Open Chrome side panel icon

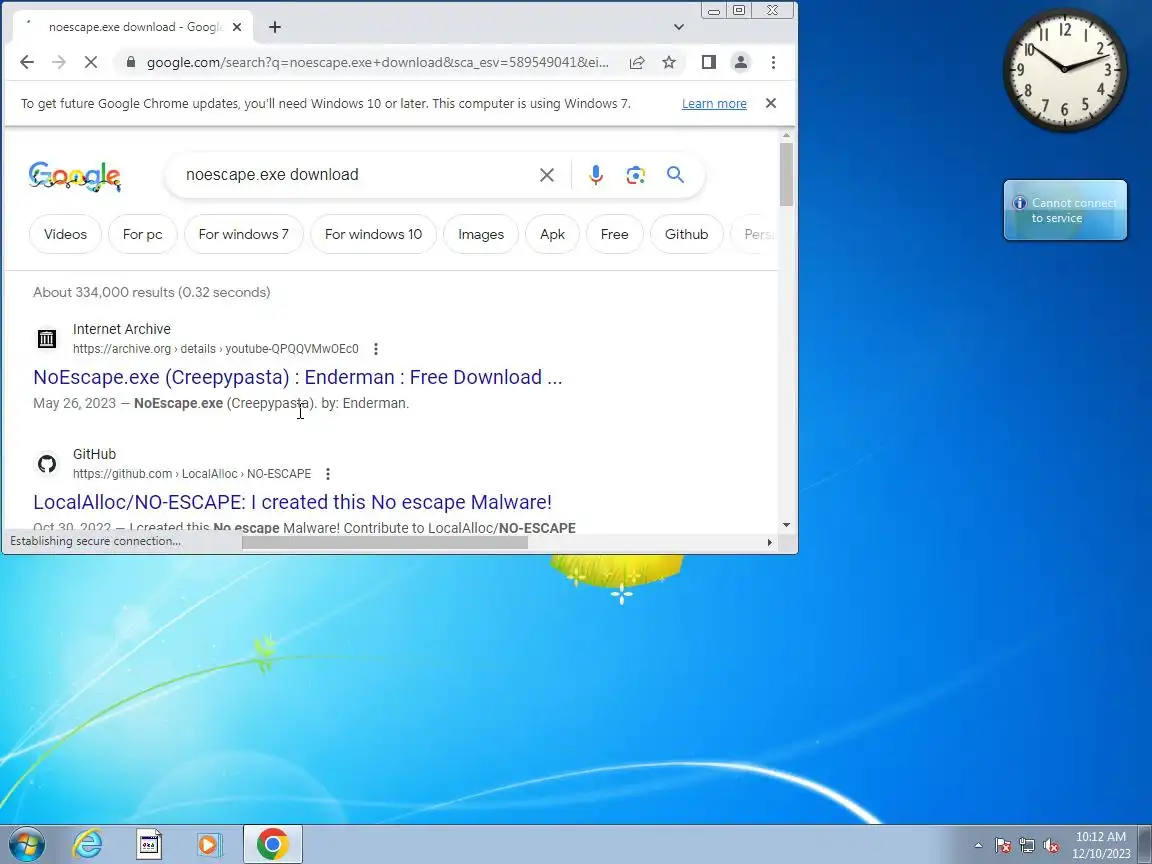(708, 62)
